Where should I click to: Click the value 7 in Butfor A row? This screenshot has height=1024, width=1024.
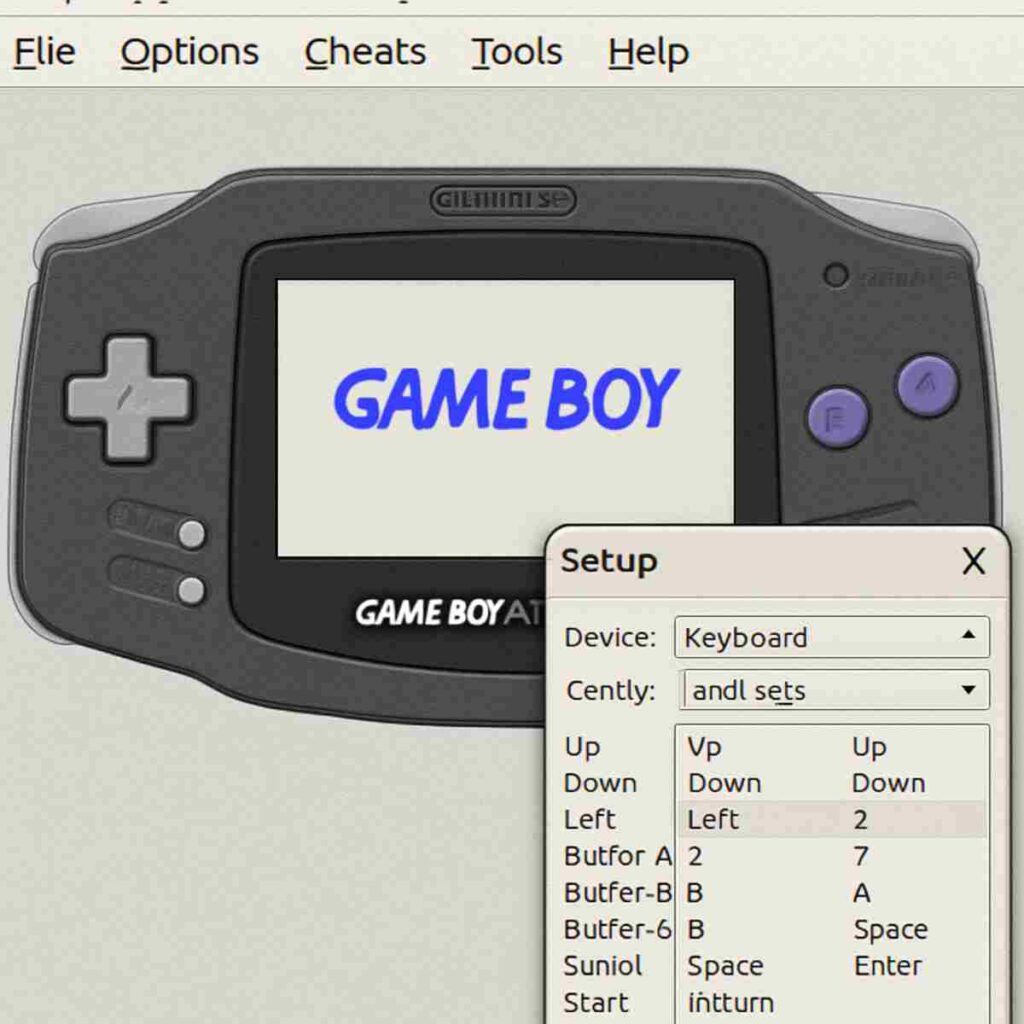pyautogui.click(x=861, y=856)
